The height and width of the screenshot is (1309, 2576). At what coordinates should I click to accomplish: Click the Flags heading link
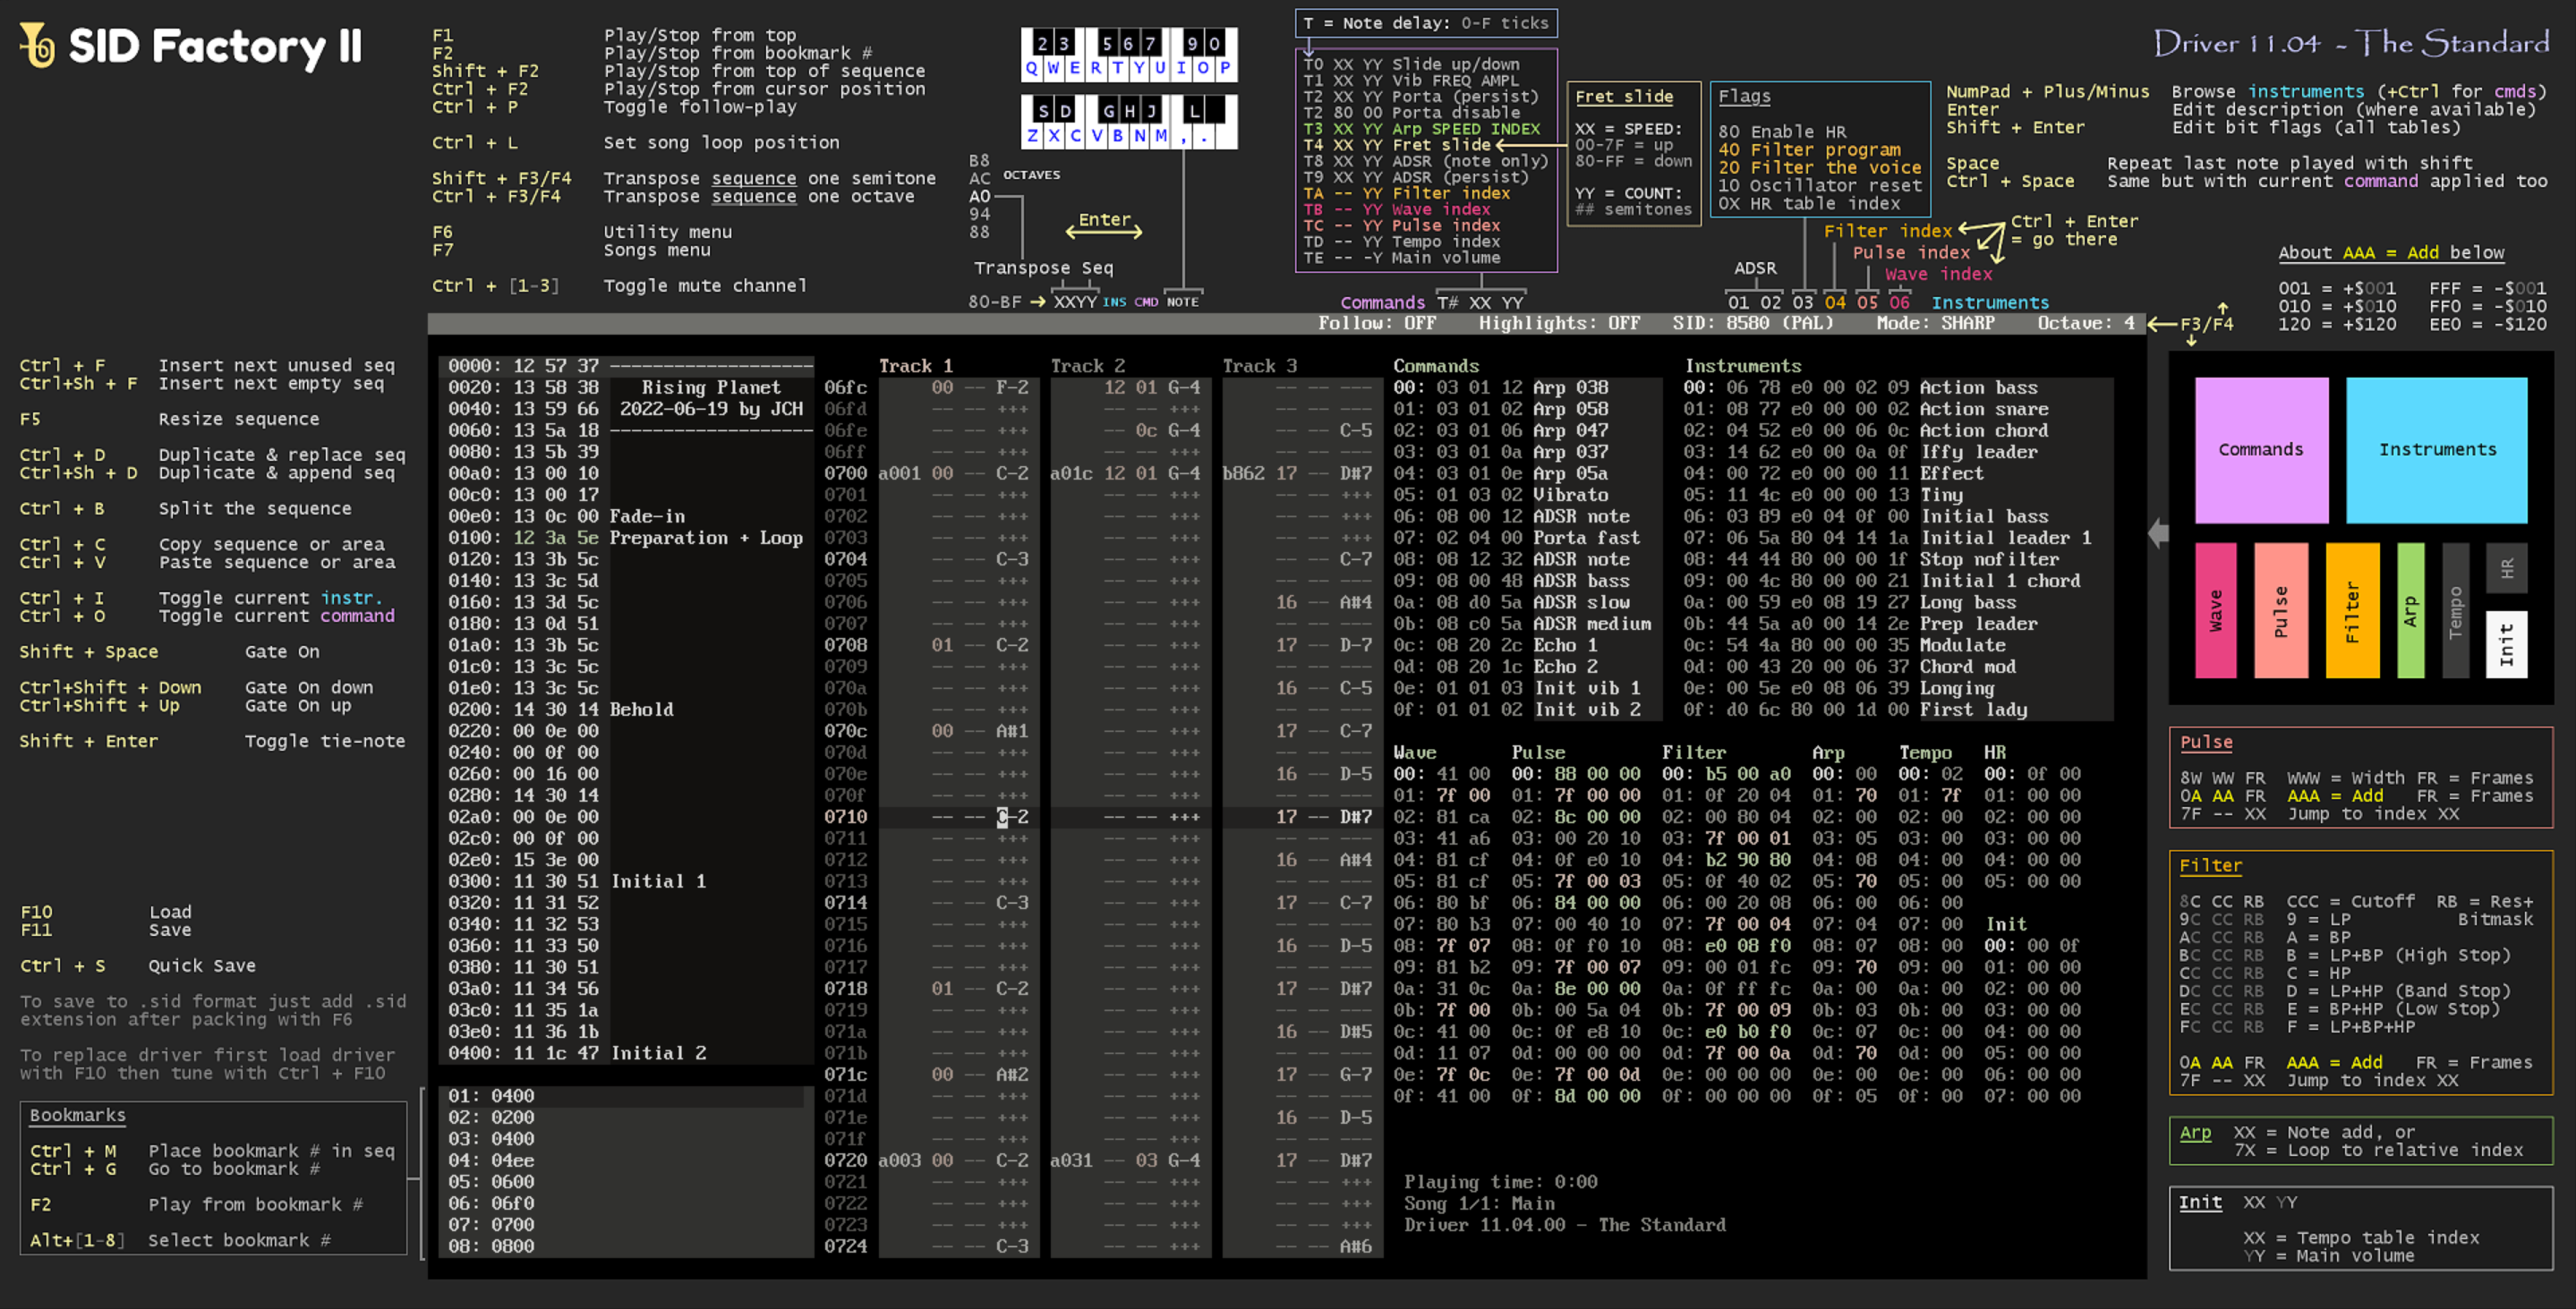[x=1744, y=97]
